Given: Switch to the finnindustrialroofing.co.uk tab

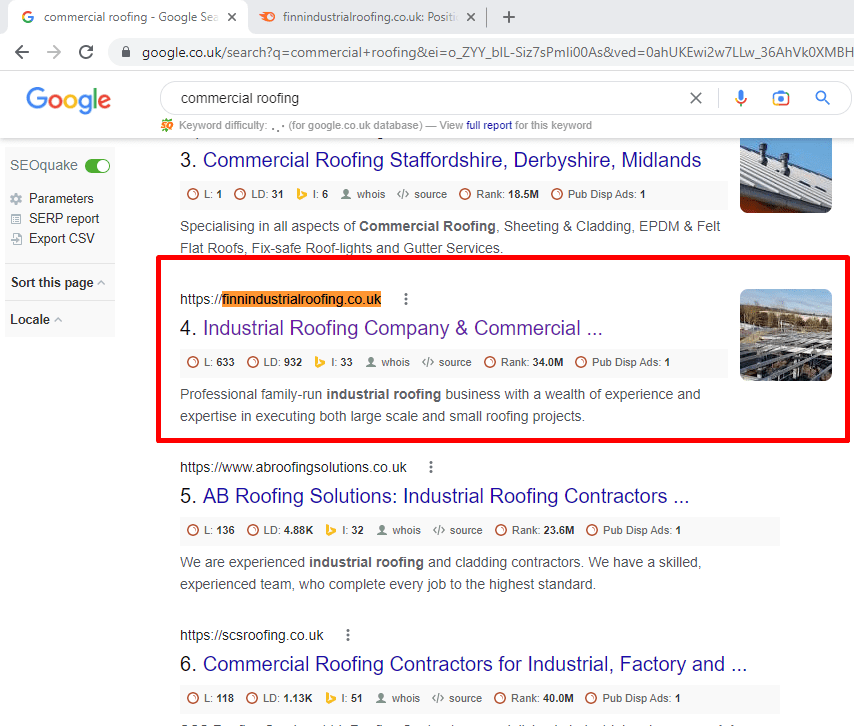Looking at the screenshot, I should 368,17.
